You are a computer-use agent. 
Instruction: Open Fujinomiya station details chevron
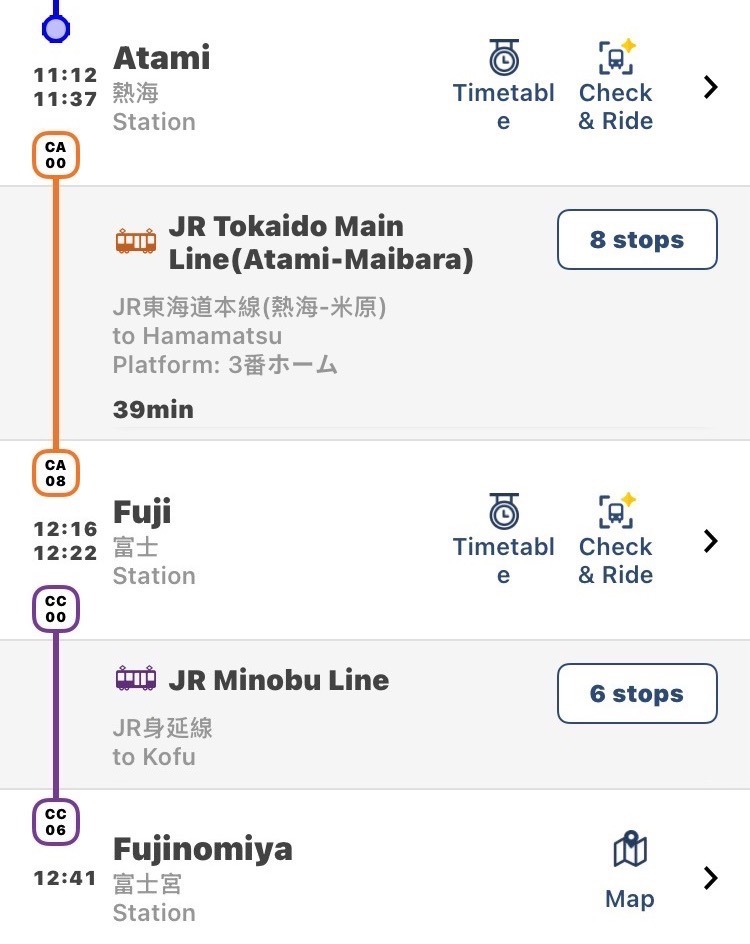[711, 878]
